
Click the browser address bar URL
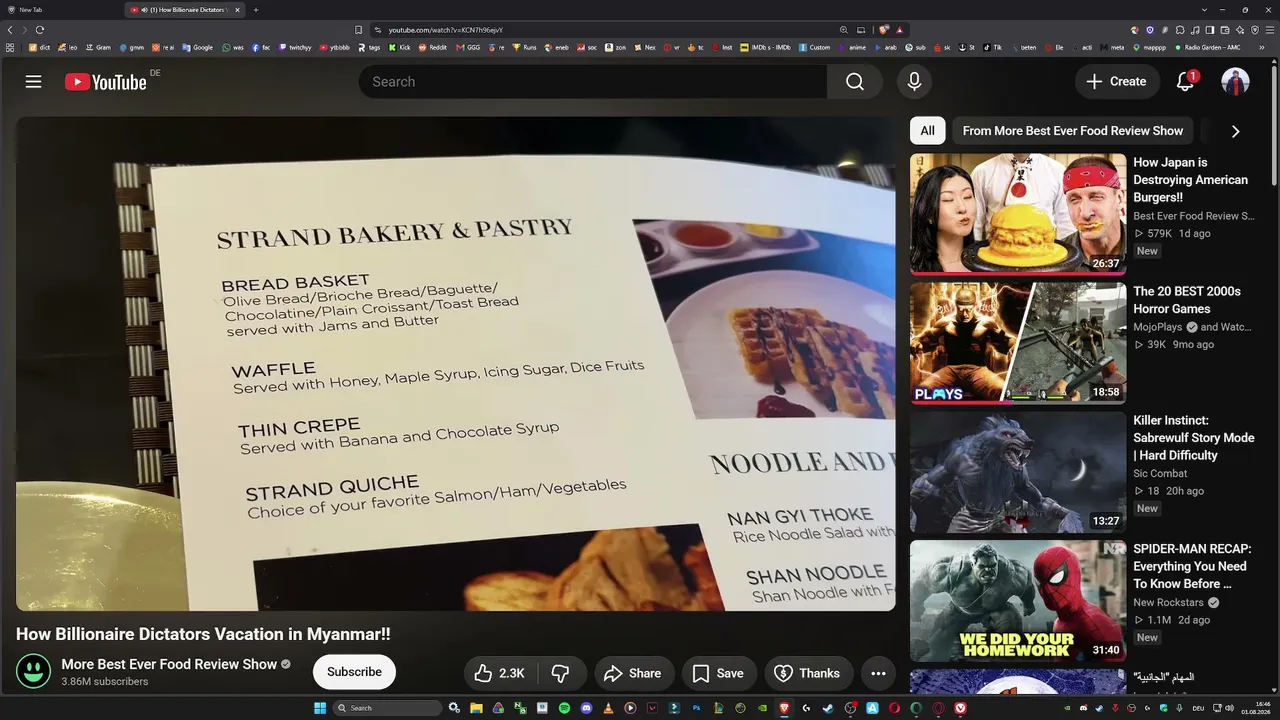click(x=445, y=30)
